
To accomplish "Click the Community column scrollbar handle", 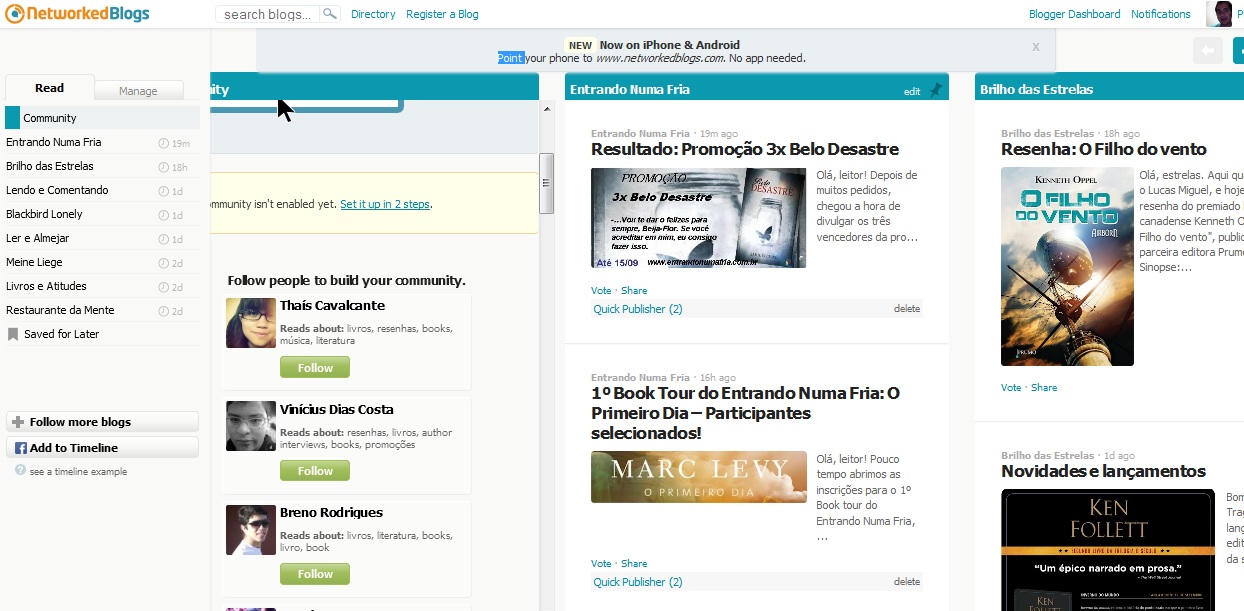I will tap(546, 183).
